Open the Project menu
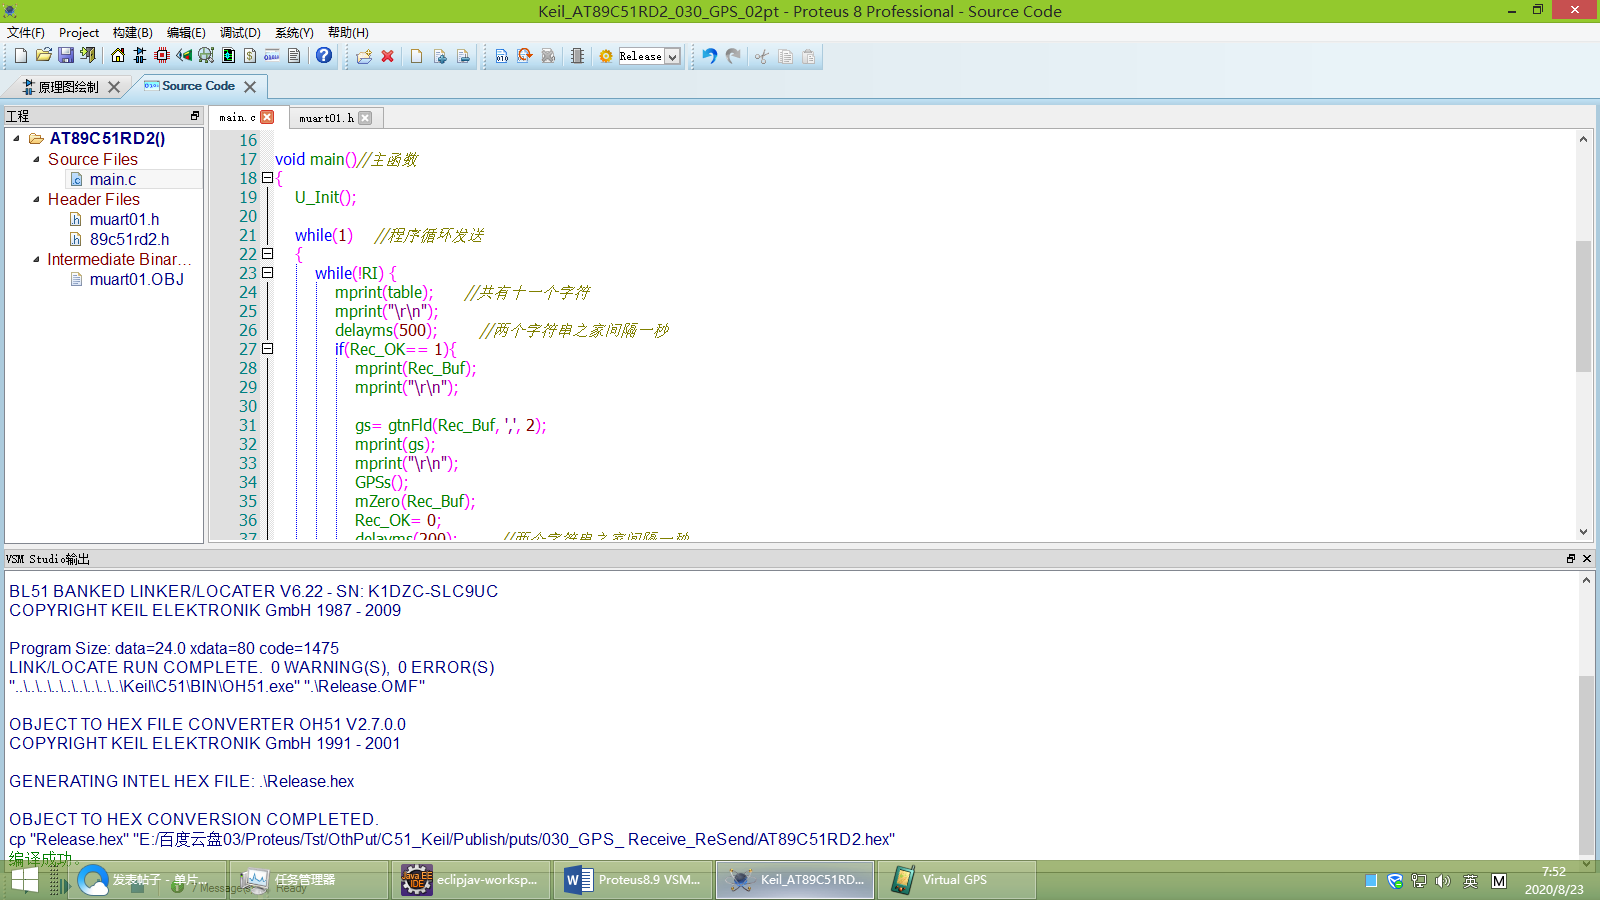This screenshot has height=900, width=1600. (x=79, y=32)
